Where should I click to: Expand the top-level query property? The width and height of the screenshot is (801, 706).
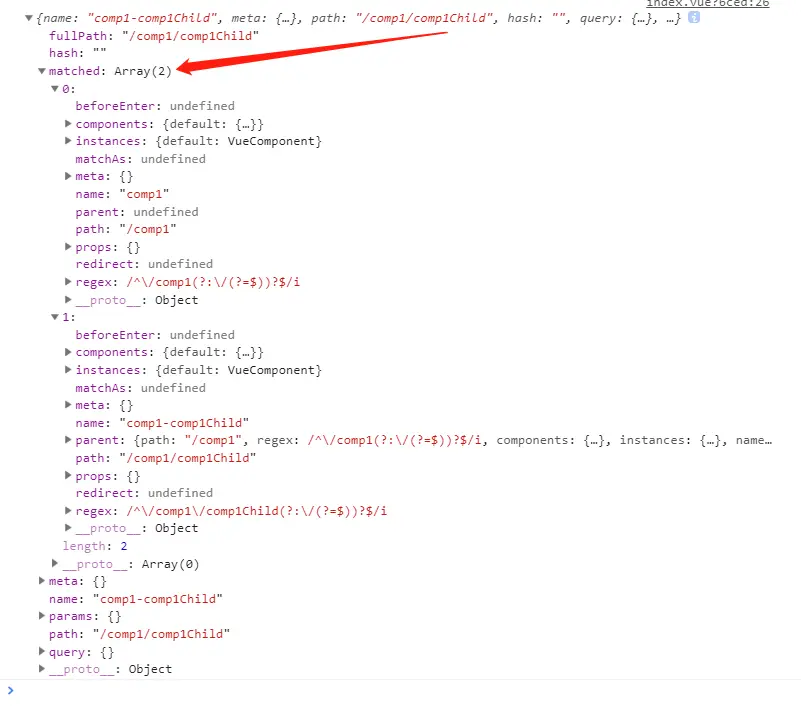(x=42, y=652)
